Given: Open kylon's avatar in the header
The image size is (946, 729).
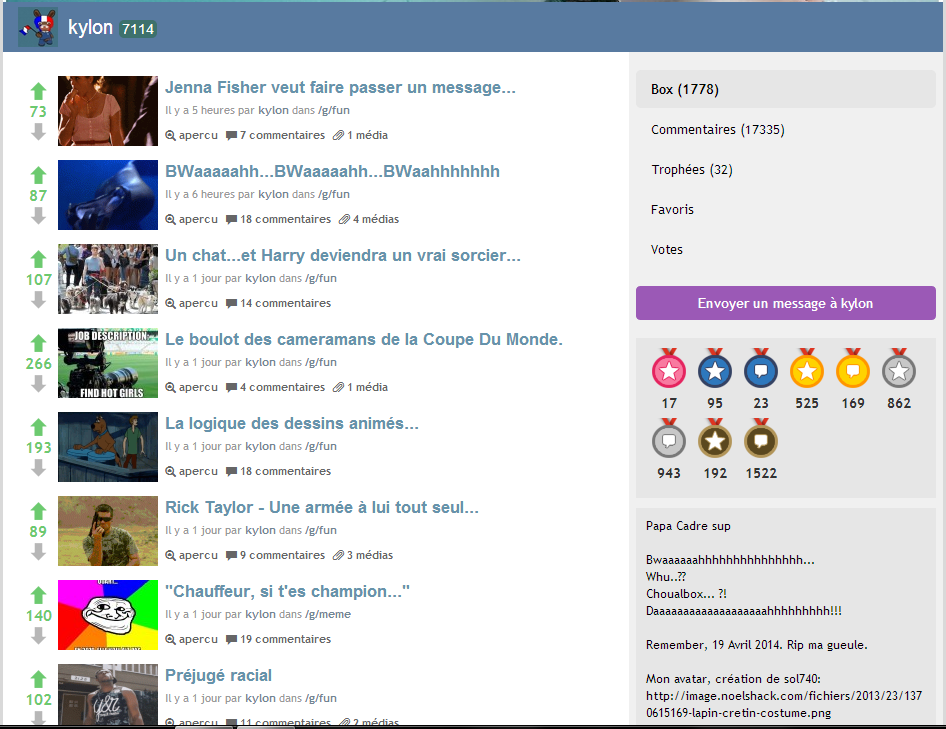Looking at the screenshot, I should click(37, 28).
